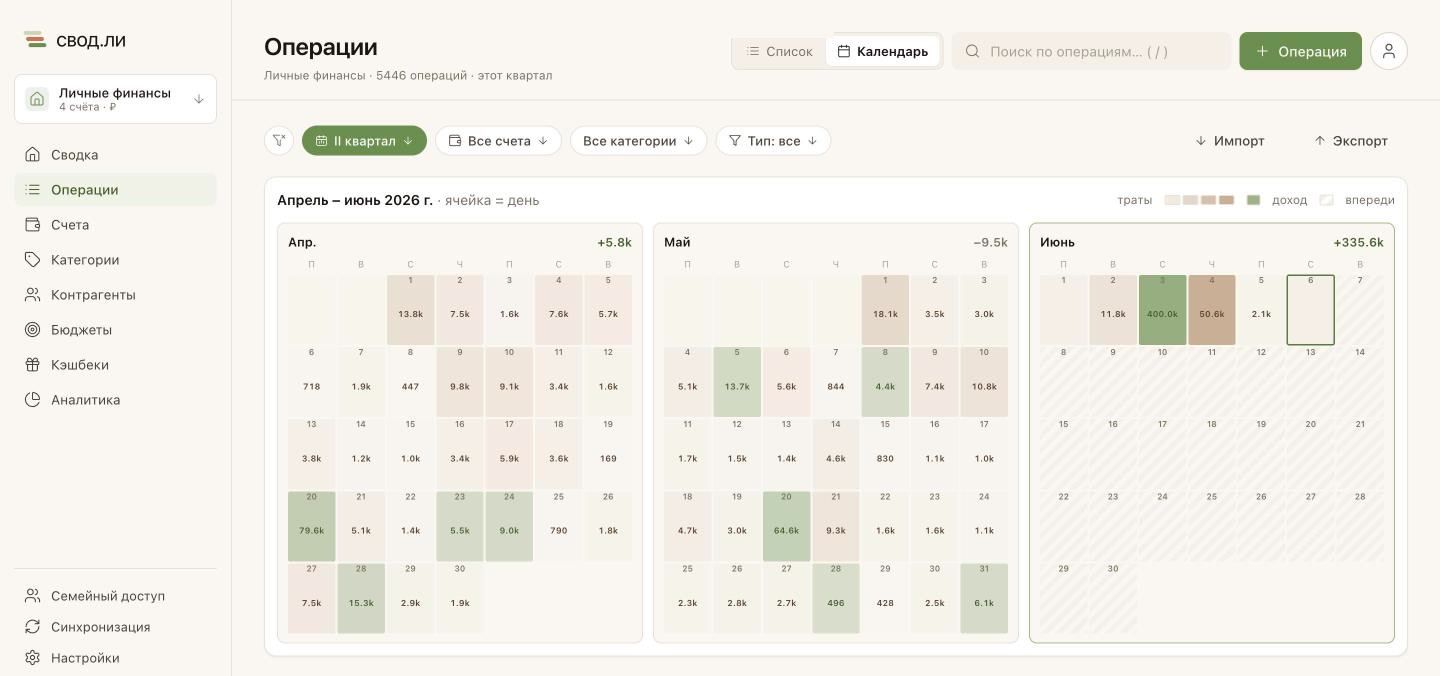Select May 20 cell with 64.6k

click(786, 526)
